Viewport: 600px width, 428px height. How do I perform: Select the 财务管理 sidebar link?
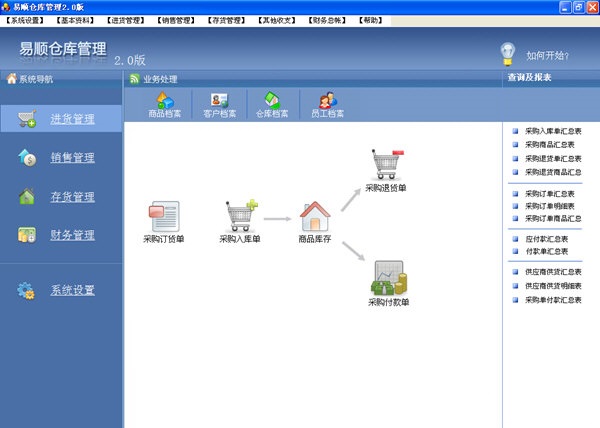72,235
